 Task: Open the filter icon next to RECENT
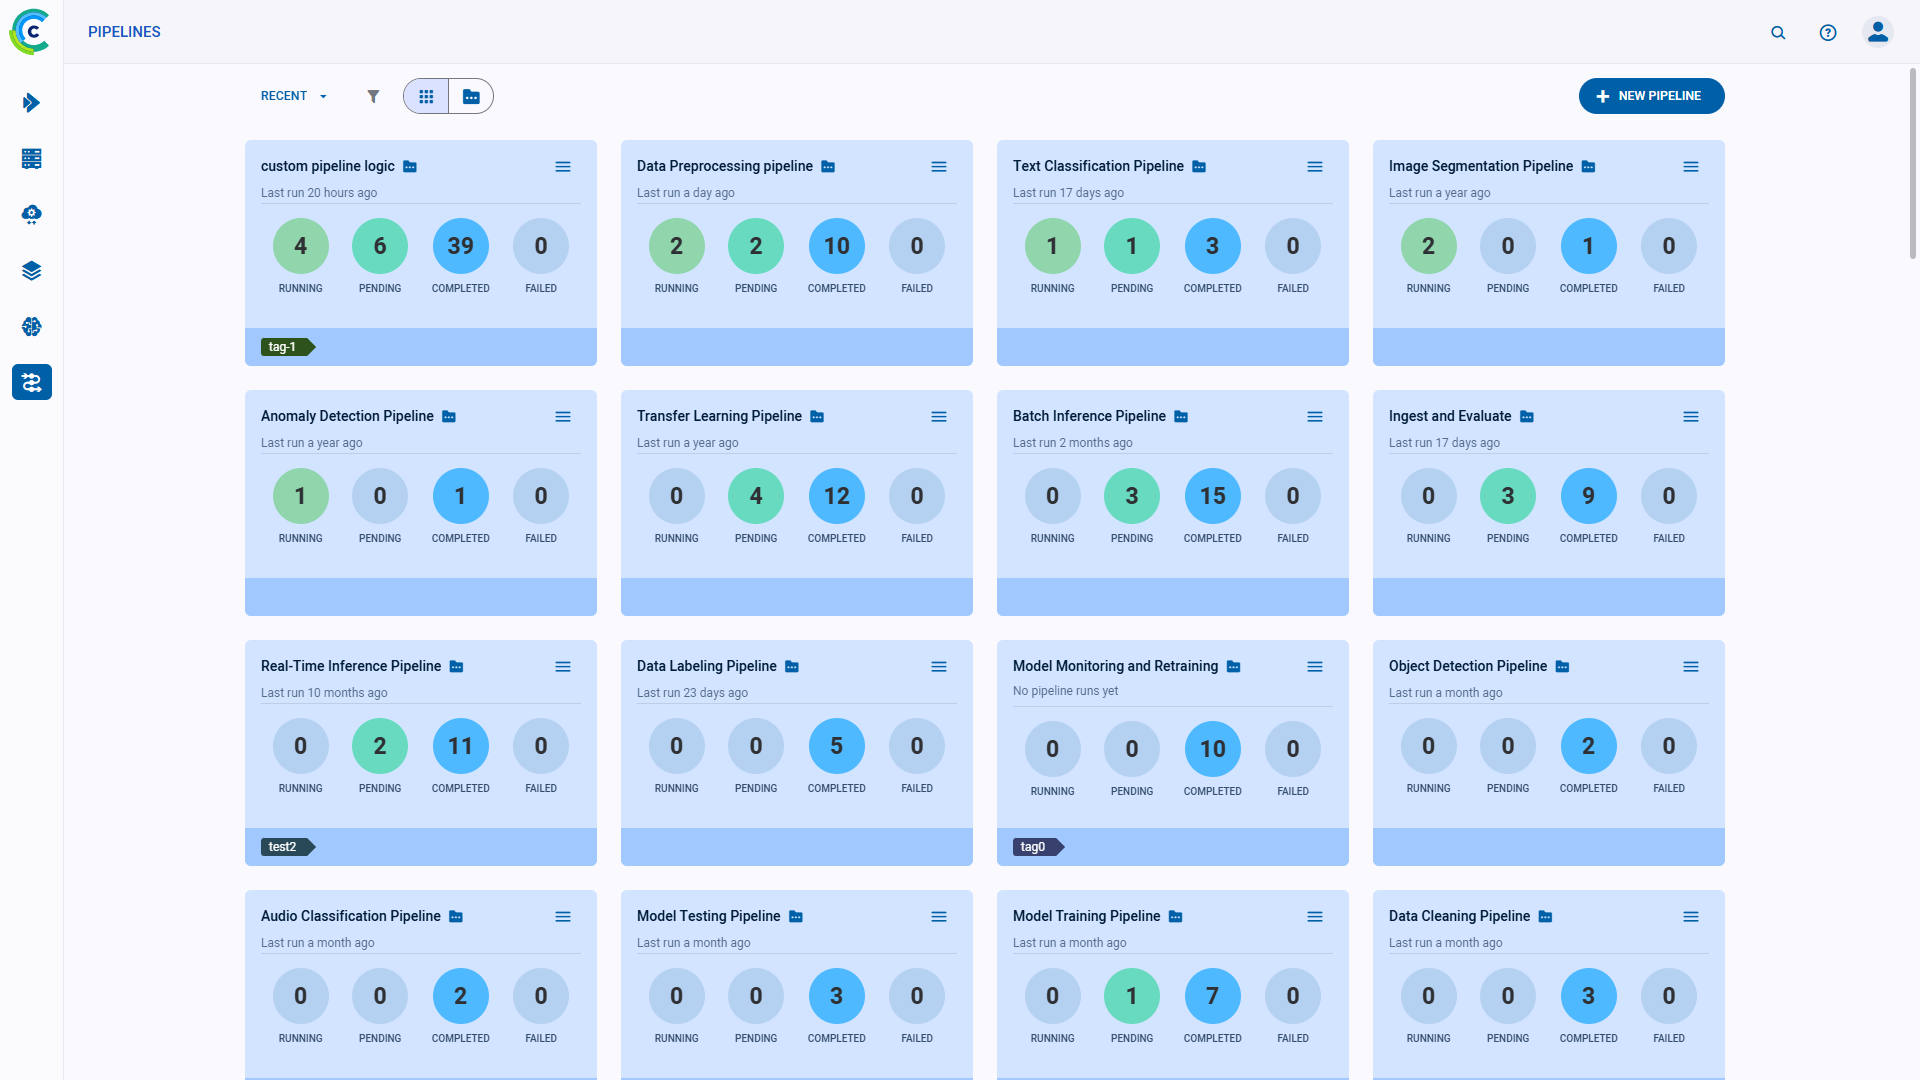(x=374, y=96)
